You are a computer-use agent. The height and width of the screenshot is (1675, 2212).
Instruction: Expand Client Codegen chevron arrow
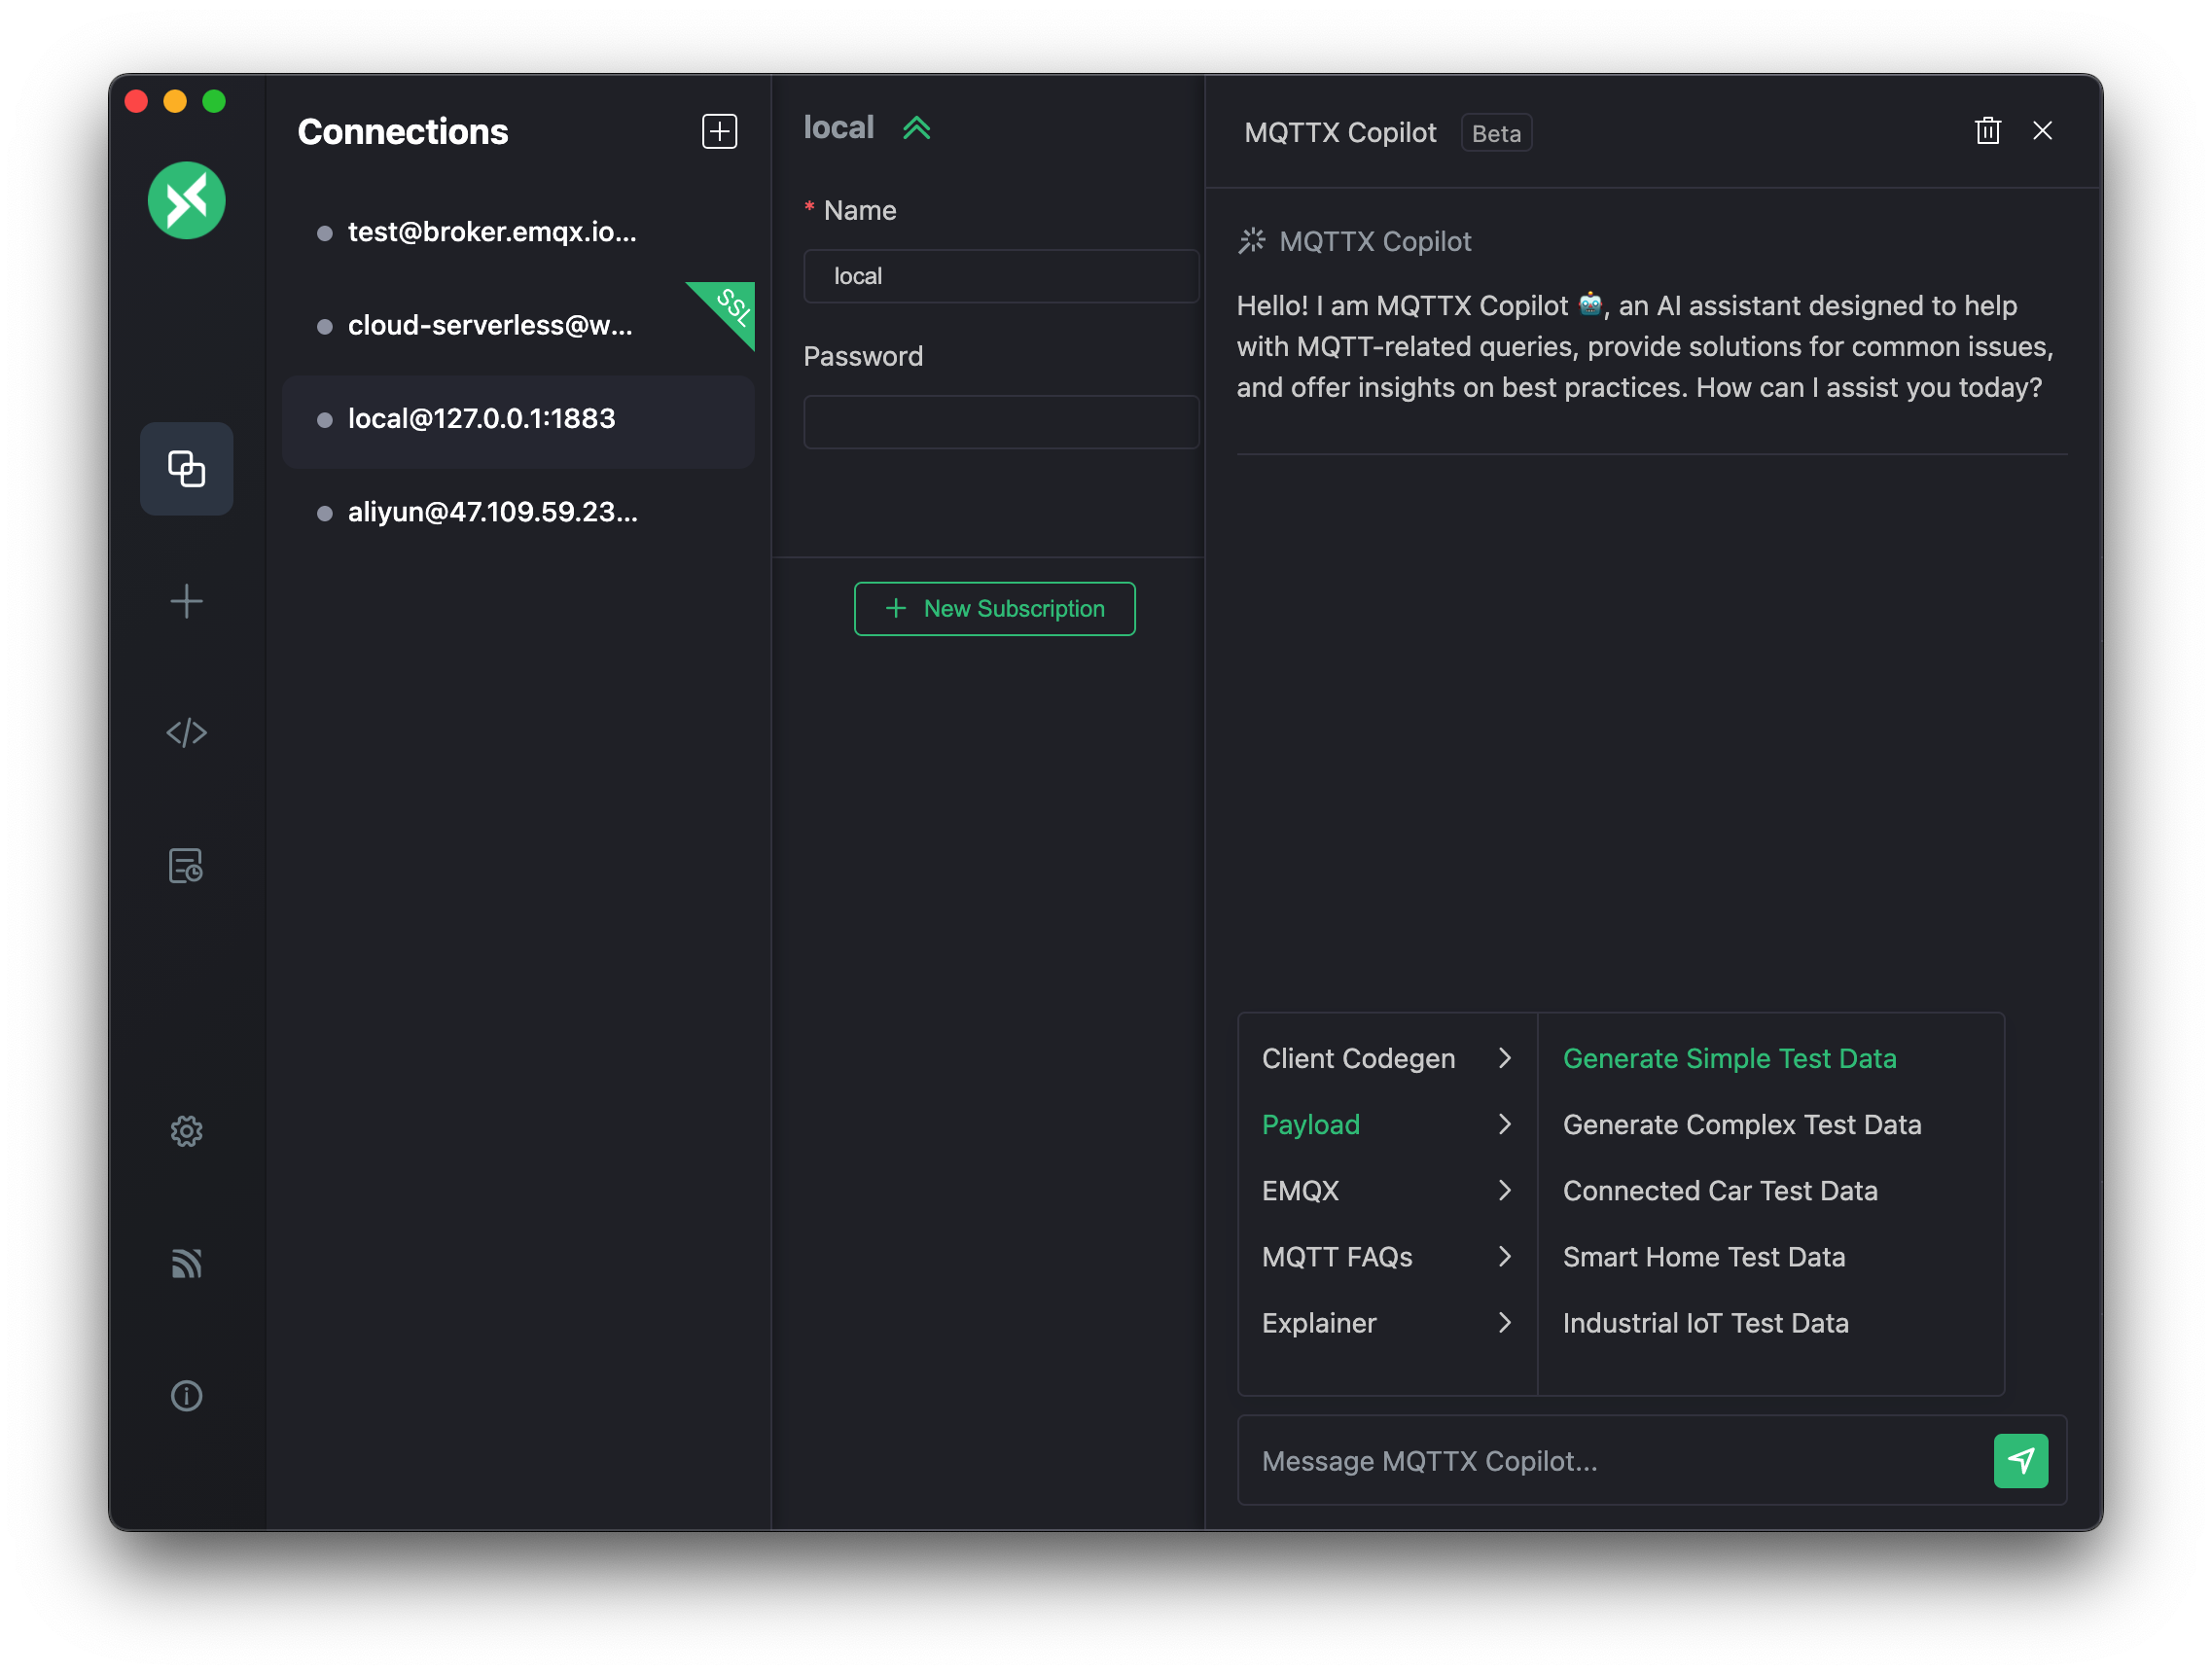coord(1504,1058)
